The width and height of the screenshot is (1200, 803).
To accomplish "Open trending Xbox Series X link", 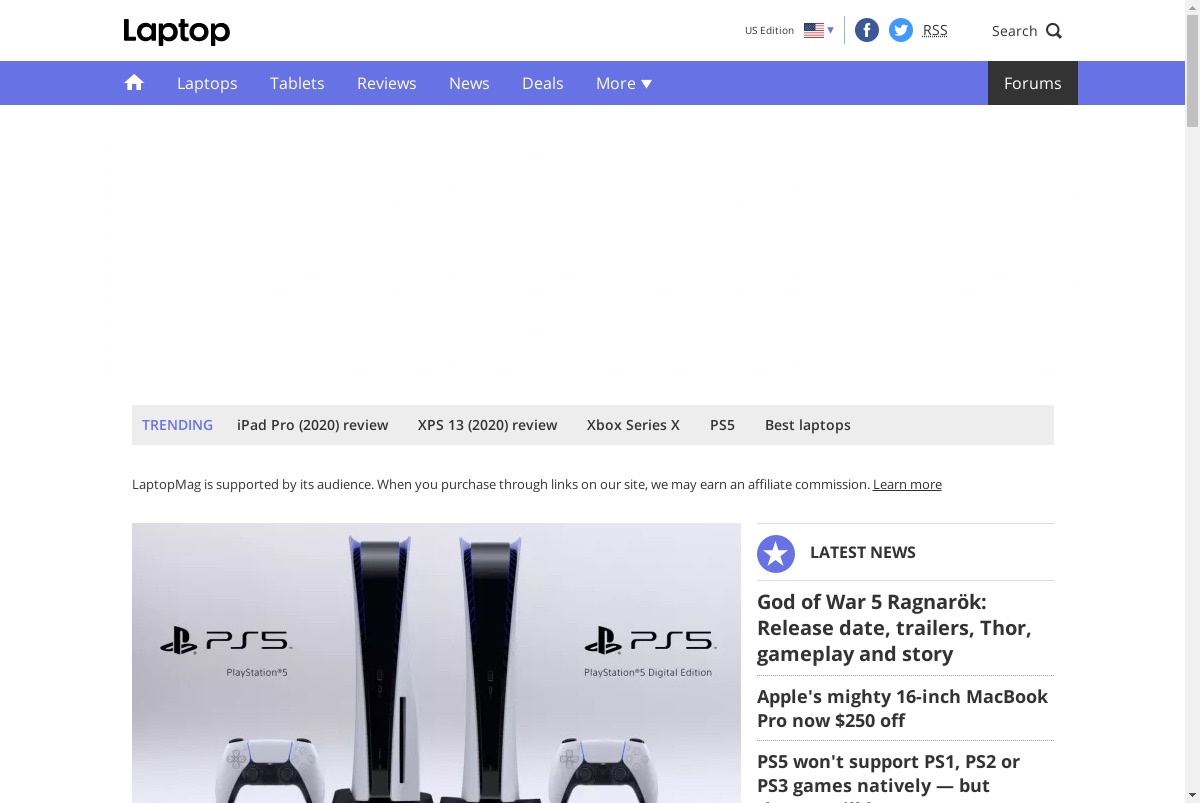I will click(633, 425).
